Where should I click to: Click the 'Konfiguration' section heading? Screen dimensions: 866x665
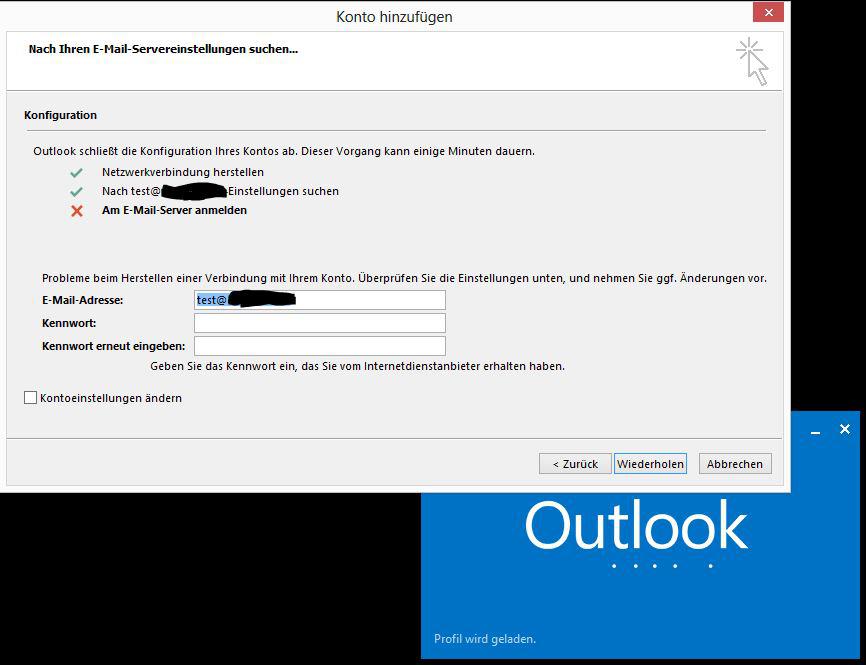point(61,115)
